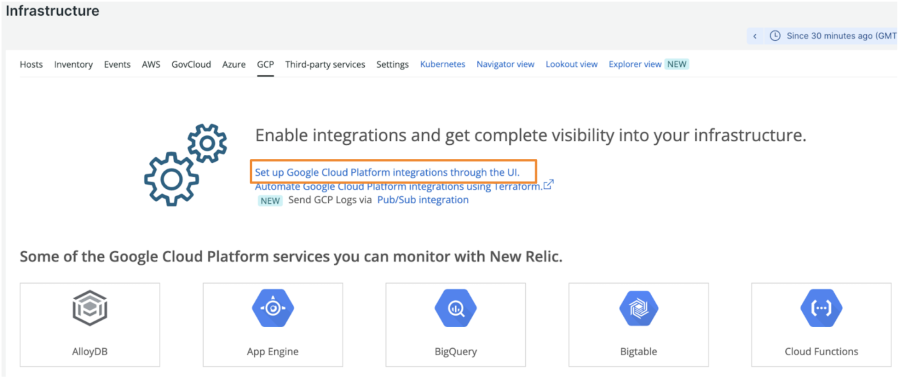This screenshot has width=900, height=379.
Task: Select the App Engine hexagon icon
Action: [273, 309]
